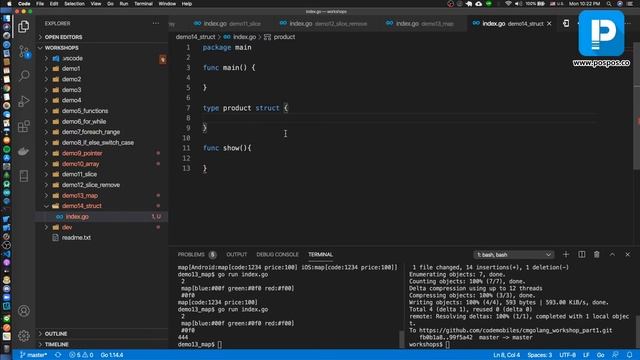Collapse the WORKSHOPS section
The height and width of the screenshot is (360, 640).
[61, 48]
